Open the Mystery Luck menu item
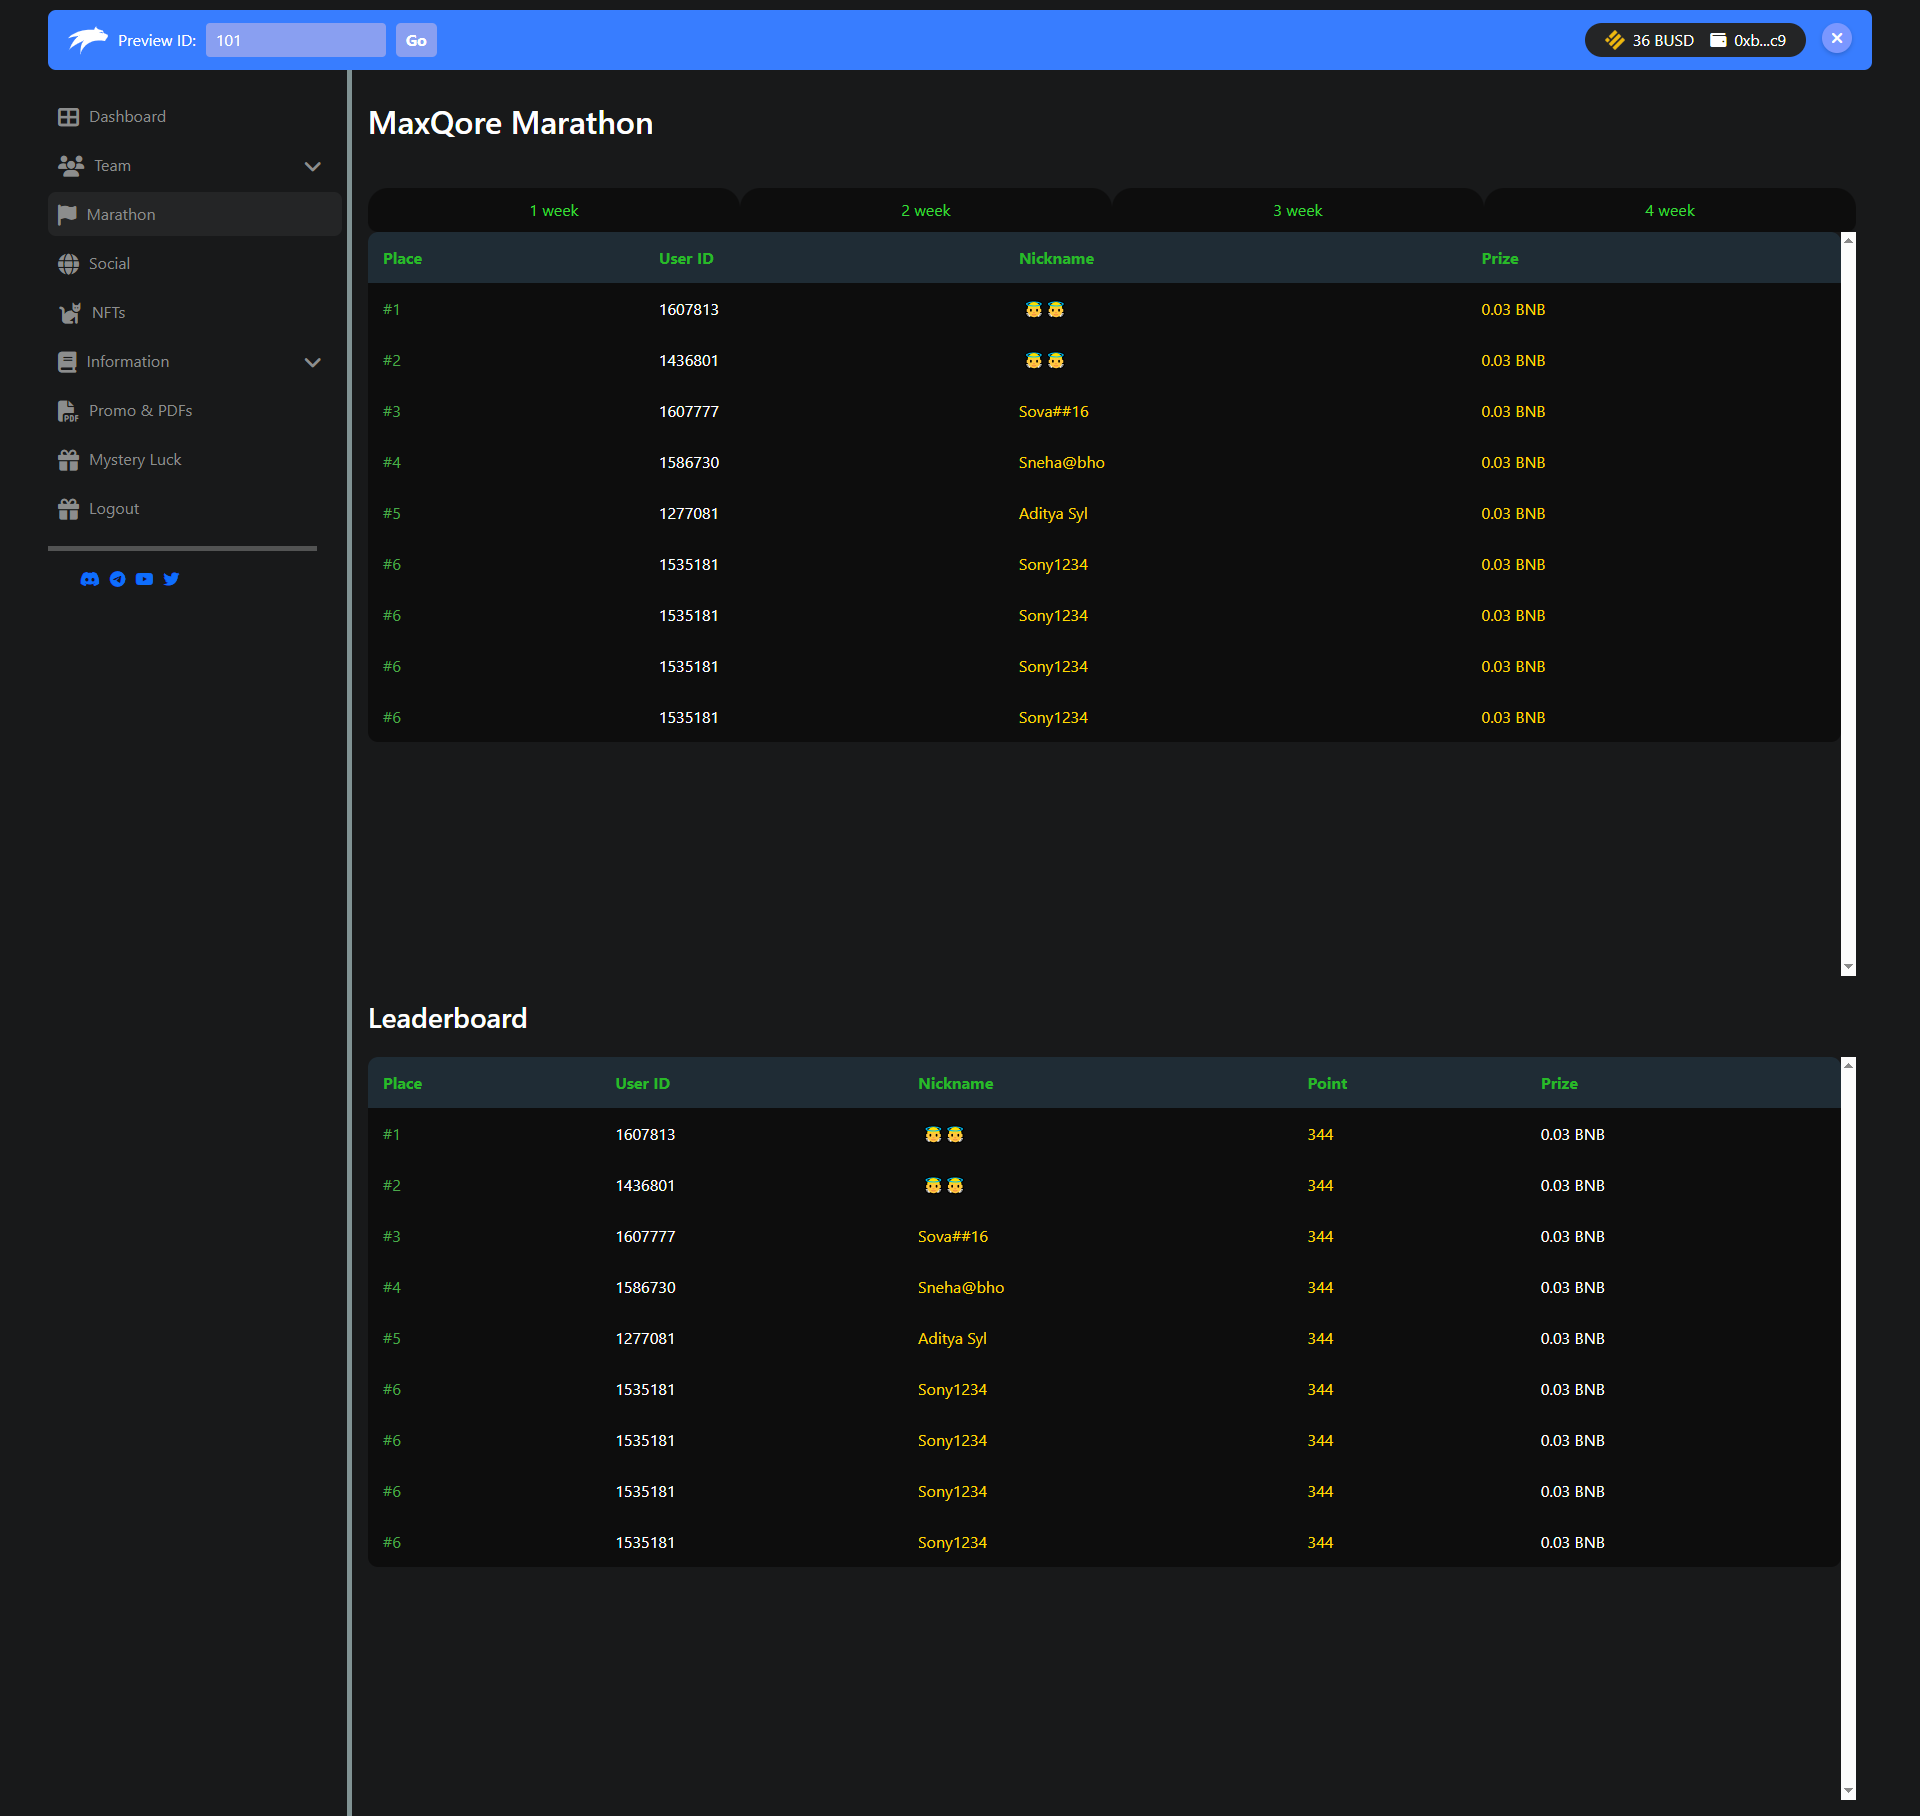The width and height of the screenshot is (1920, 1816). tap(195, 460)
